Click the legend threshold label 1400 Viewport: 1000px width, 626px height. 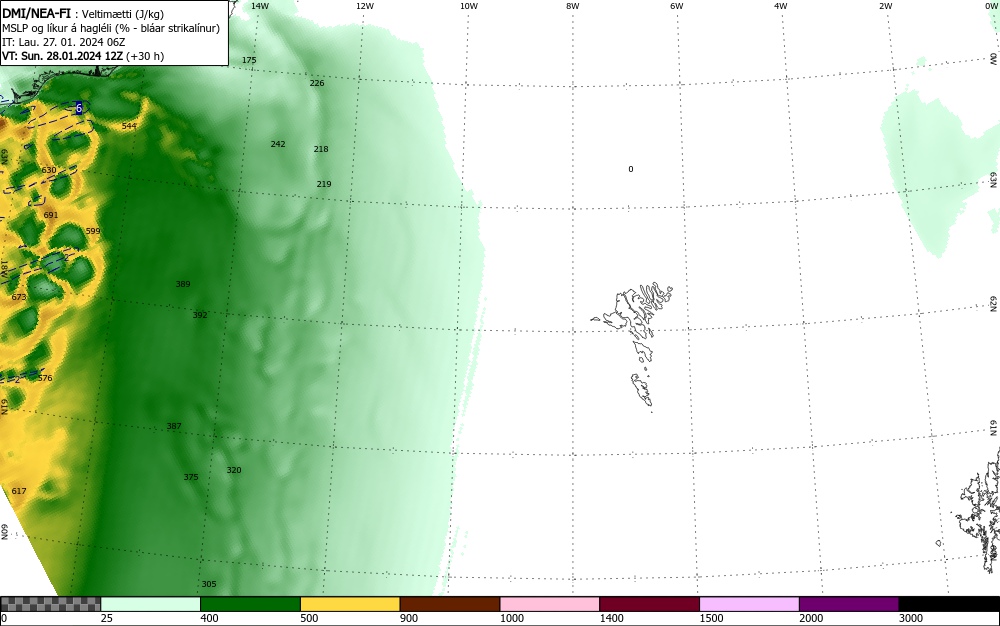click(611, 618)
